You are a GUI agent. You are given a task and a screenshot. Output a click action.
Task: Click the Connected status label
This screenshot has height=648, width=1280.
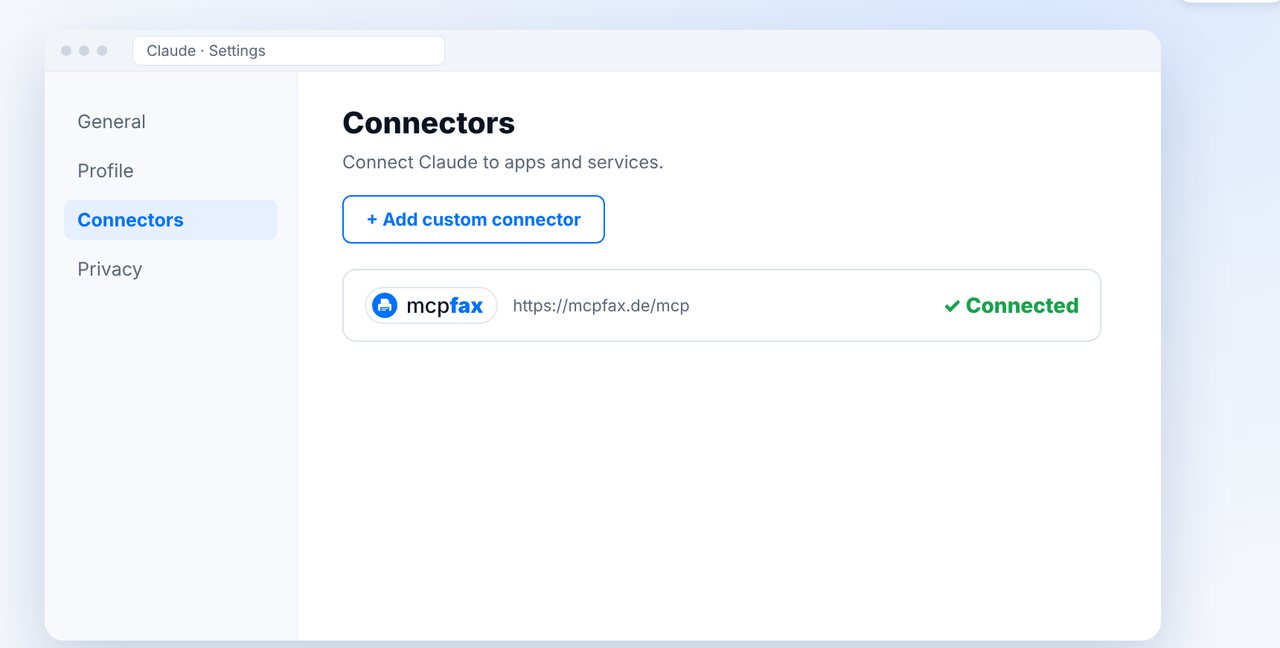pos(1022,306)
